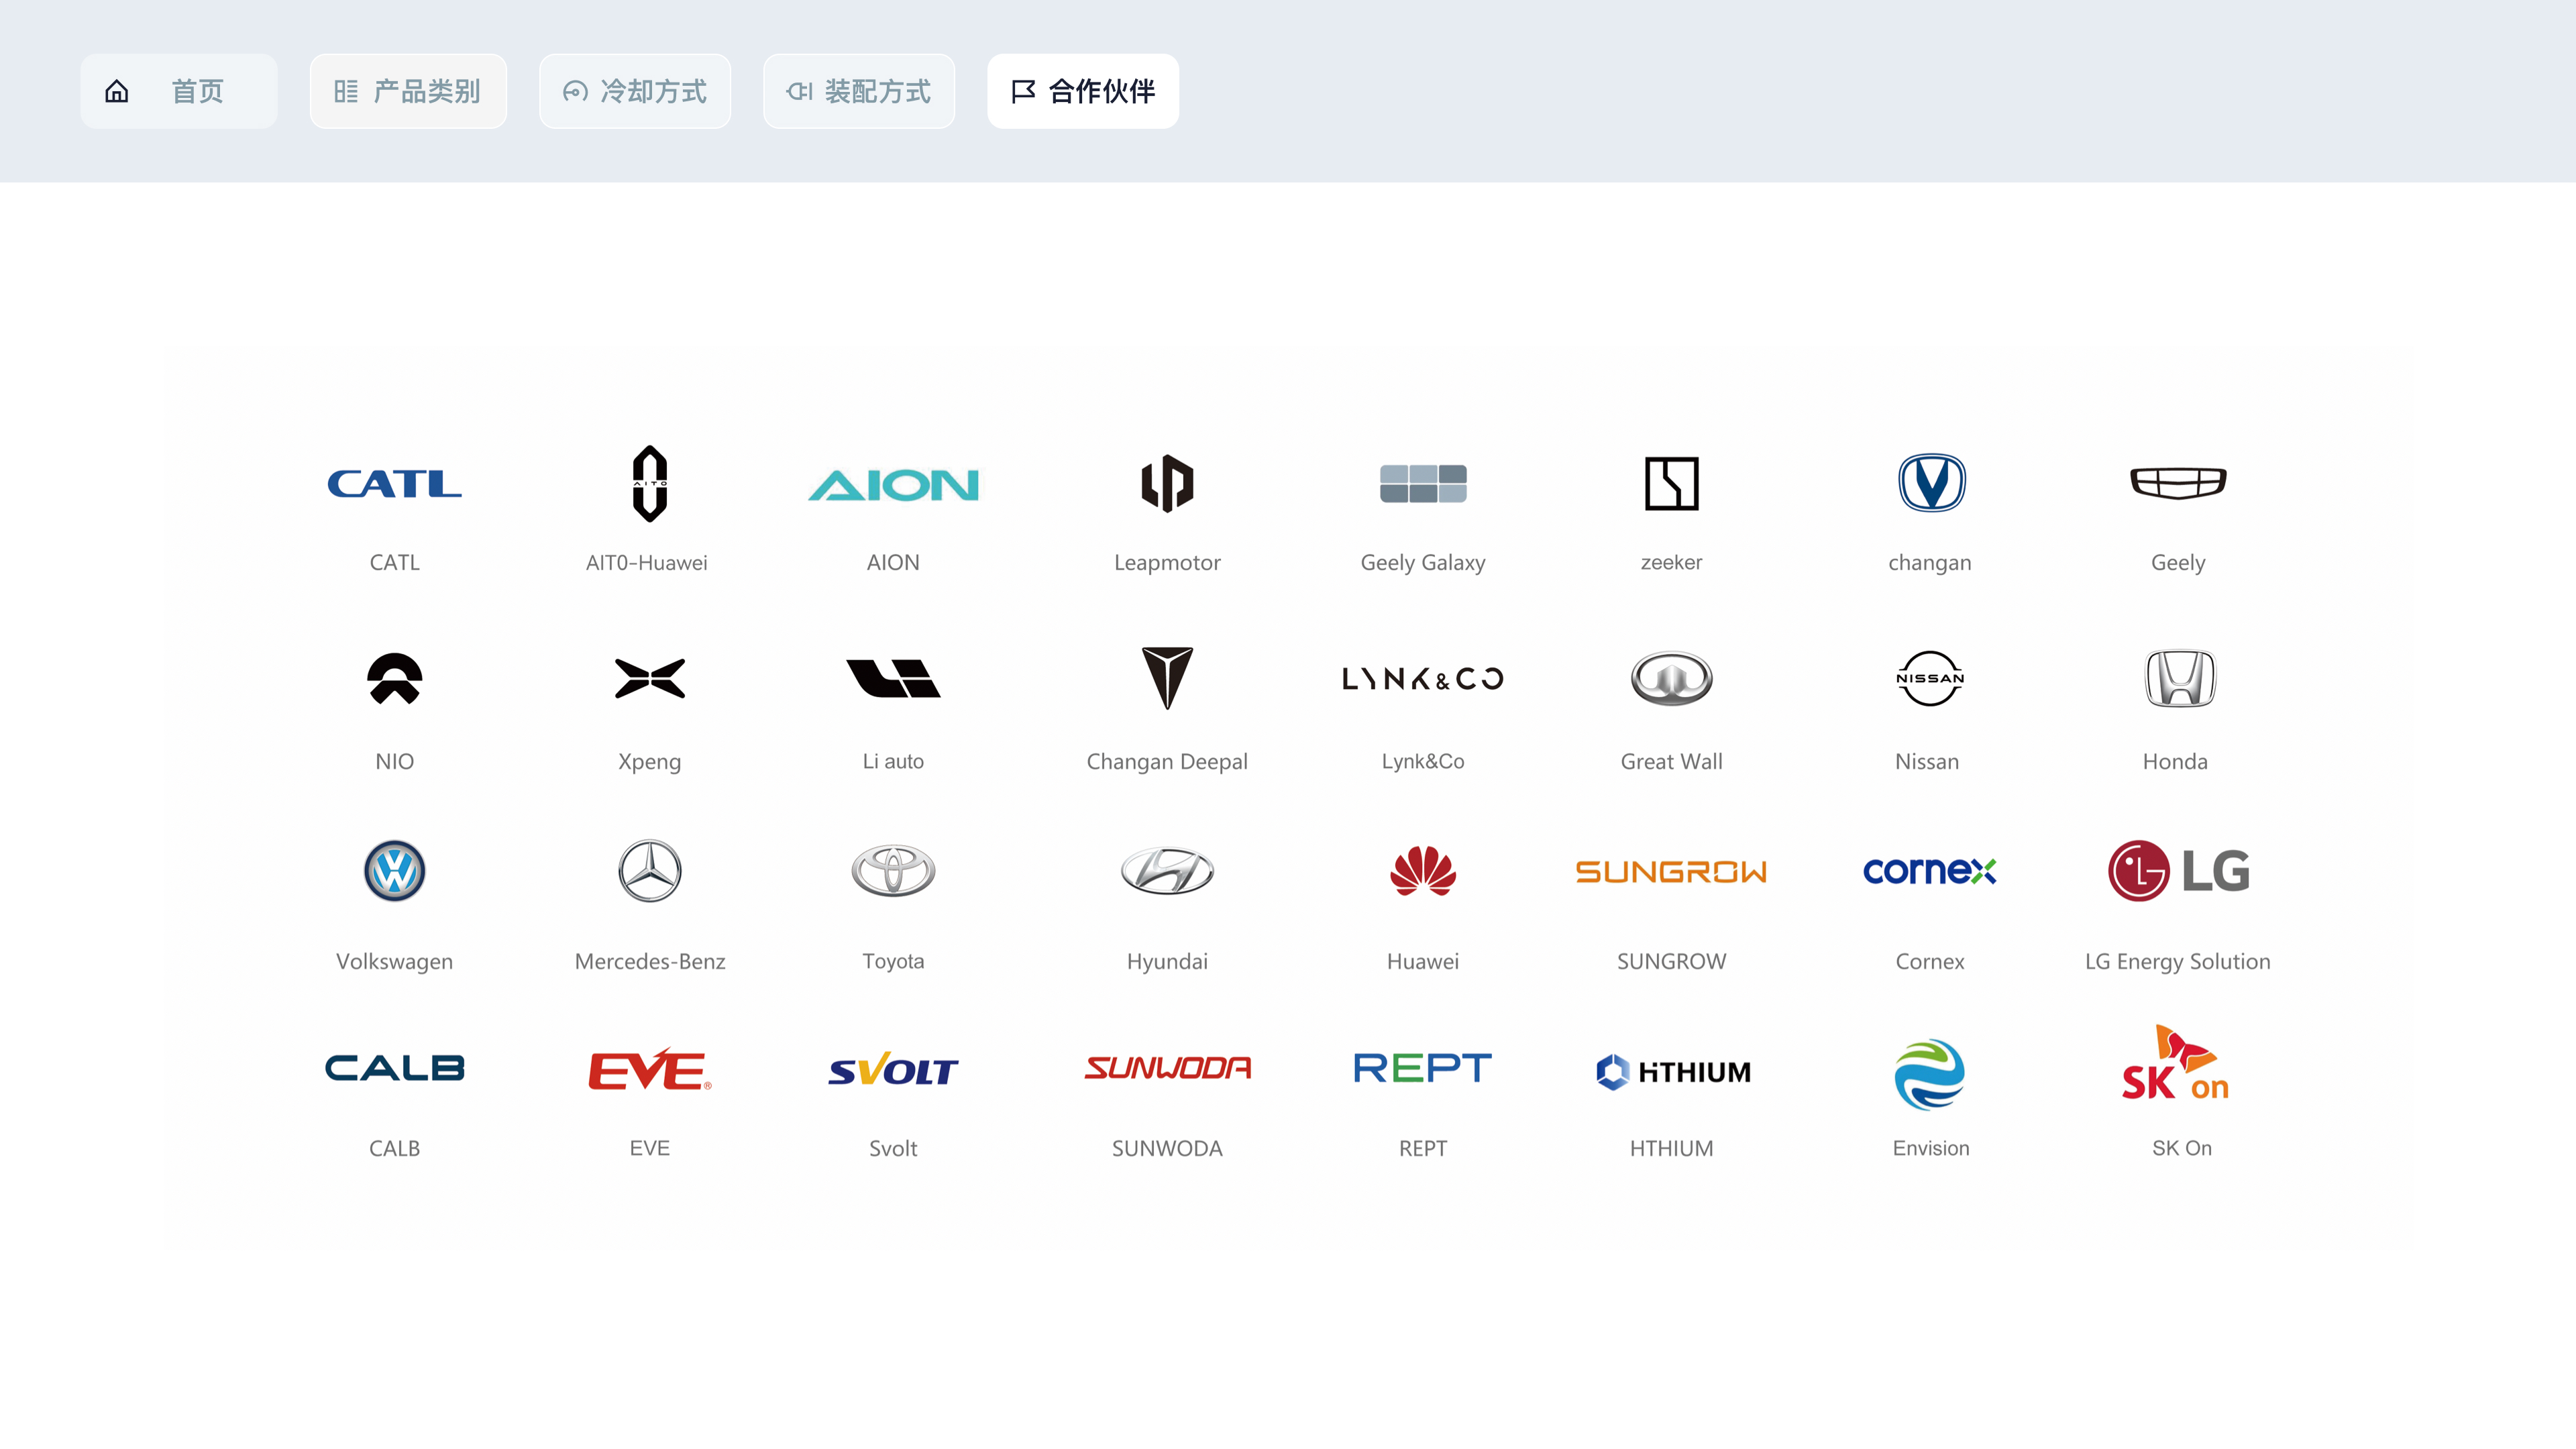The height and width of the screenshot is (1449, 2576).
Task: Click the Li auto logo
Action: pos(893,678)
